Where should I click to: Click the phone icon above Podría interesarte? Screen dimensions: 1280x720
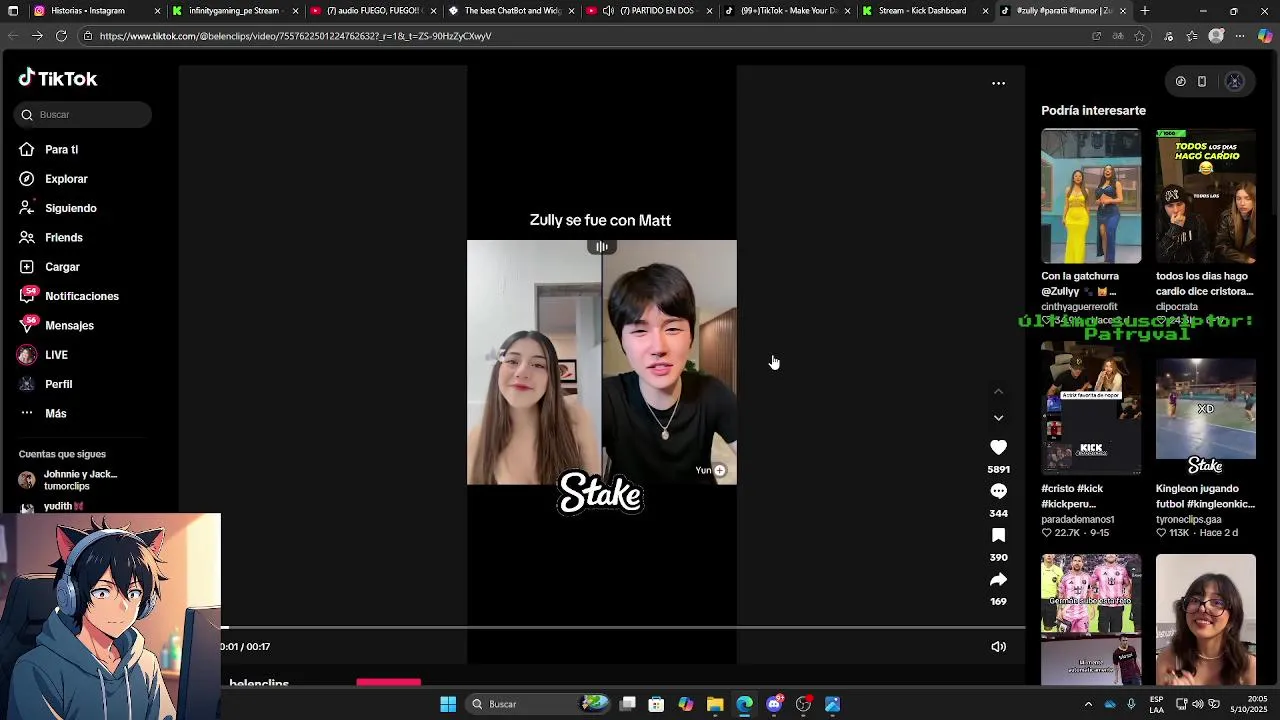point(1202,82)
